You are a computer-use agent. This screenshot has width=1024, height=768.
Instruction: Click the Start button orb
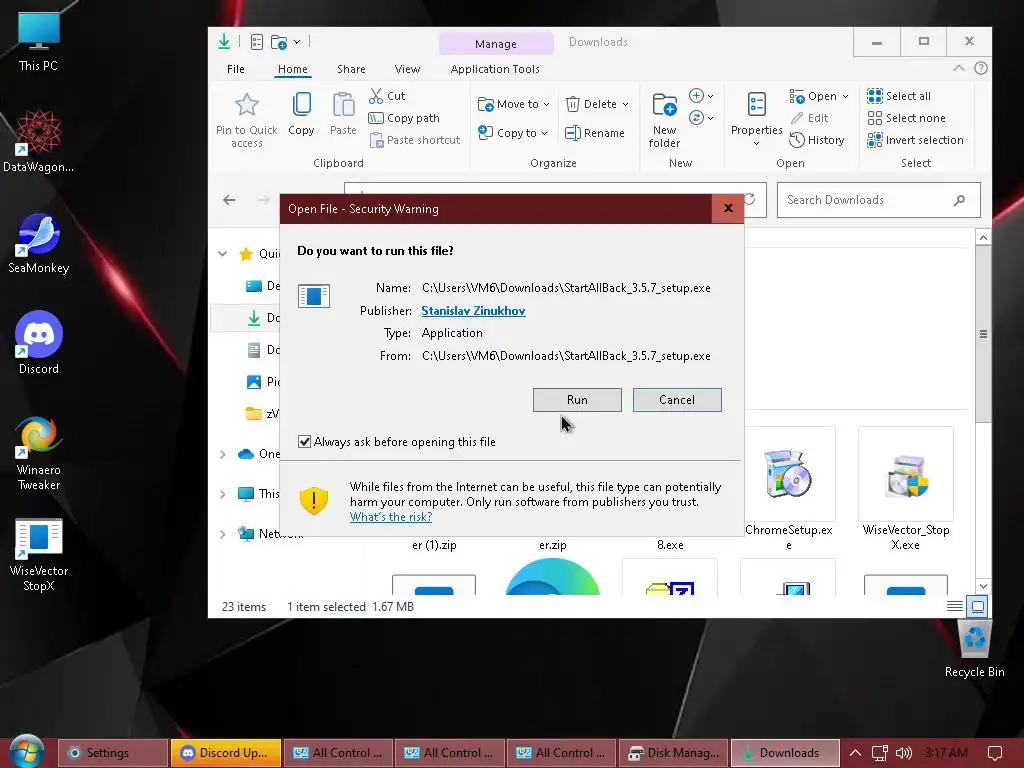[x=27, y=751]
